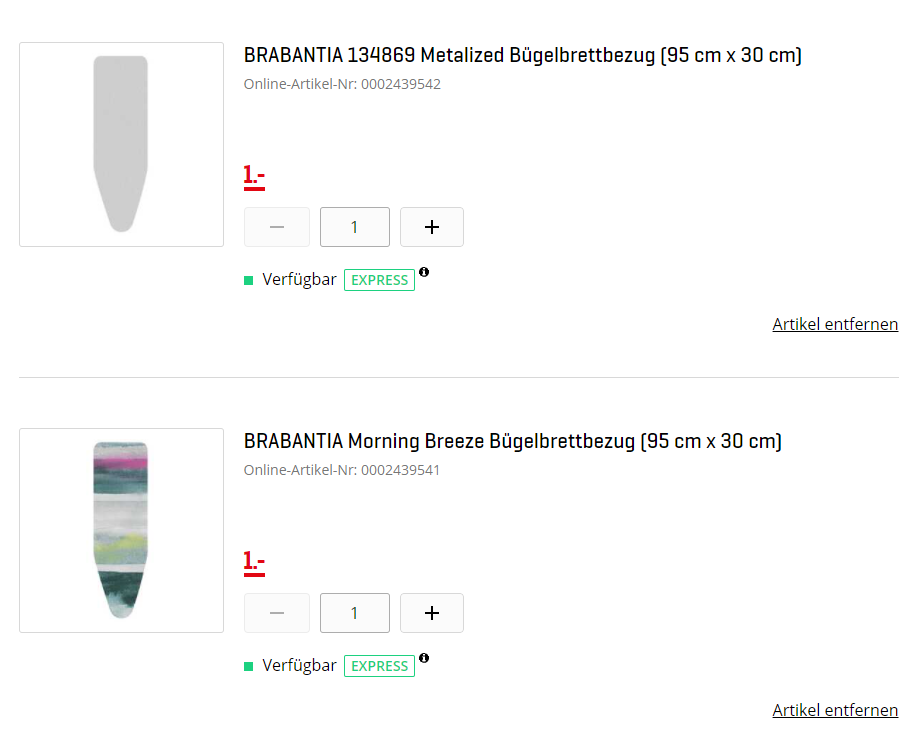Increase quantity of Morning Breeze Bügelbrettbezug
The height and width of the screenshot is (755, 916).
coord(432,613)
